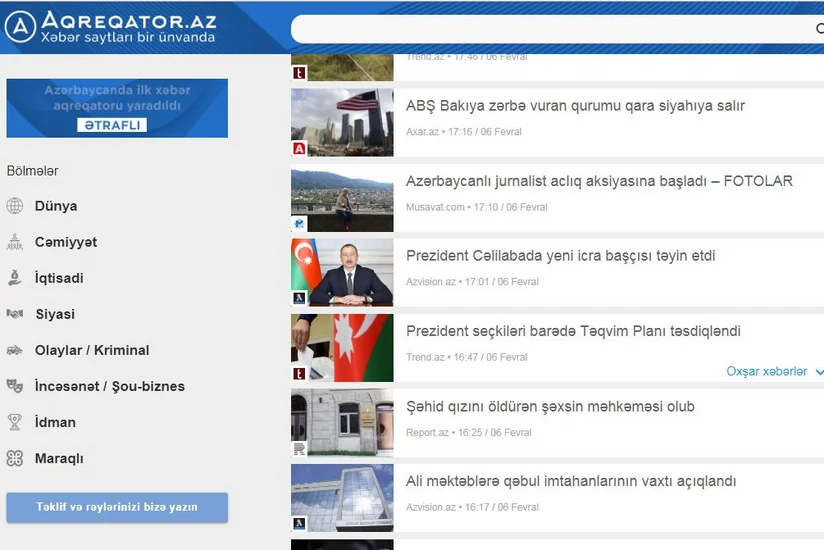Click the Xəbər saytları bir ünvanda tagline
Screen dimensions: 824x550
click(x=128, y=37)
